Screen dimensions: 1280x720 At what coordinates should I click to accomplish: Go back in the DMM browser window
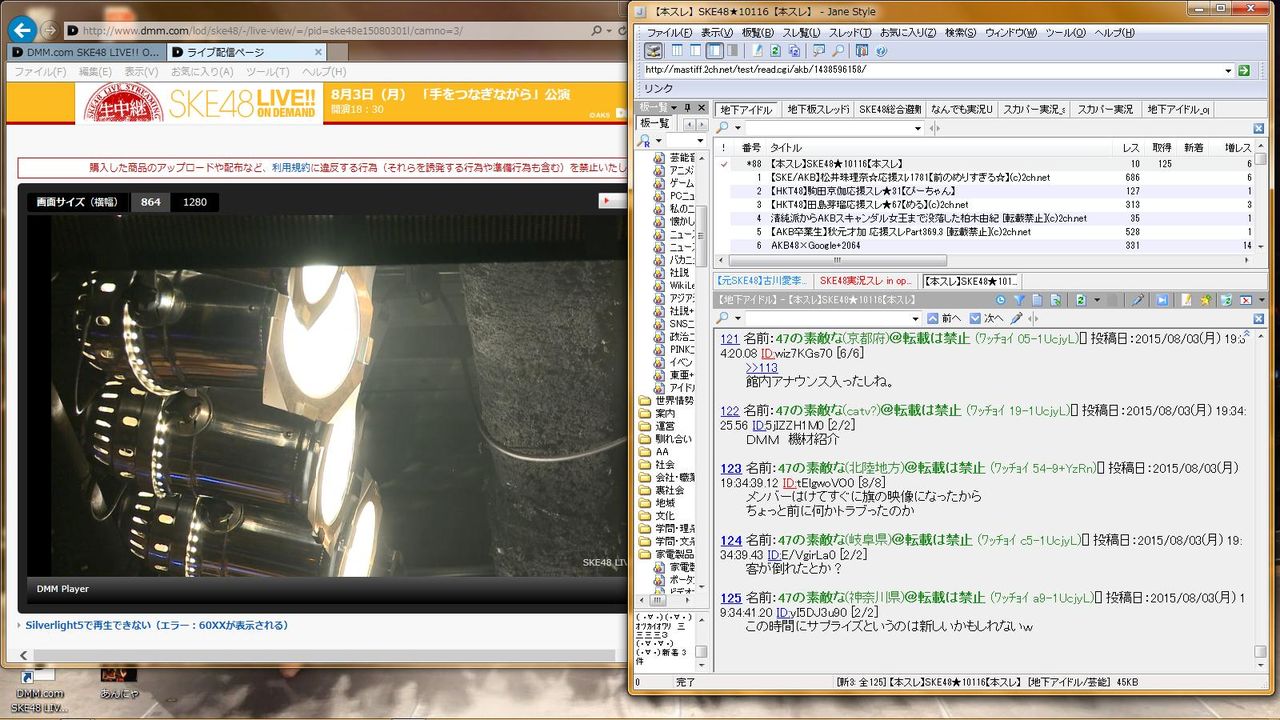click(22, 30)
